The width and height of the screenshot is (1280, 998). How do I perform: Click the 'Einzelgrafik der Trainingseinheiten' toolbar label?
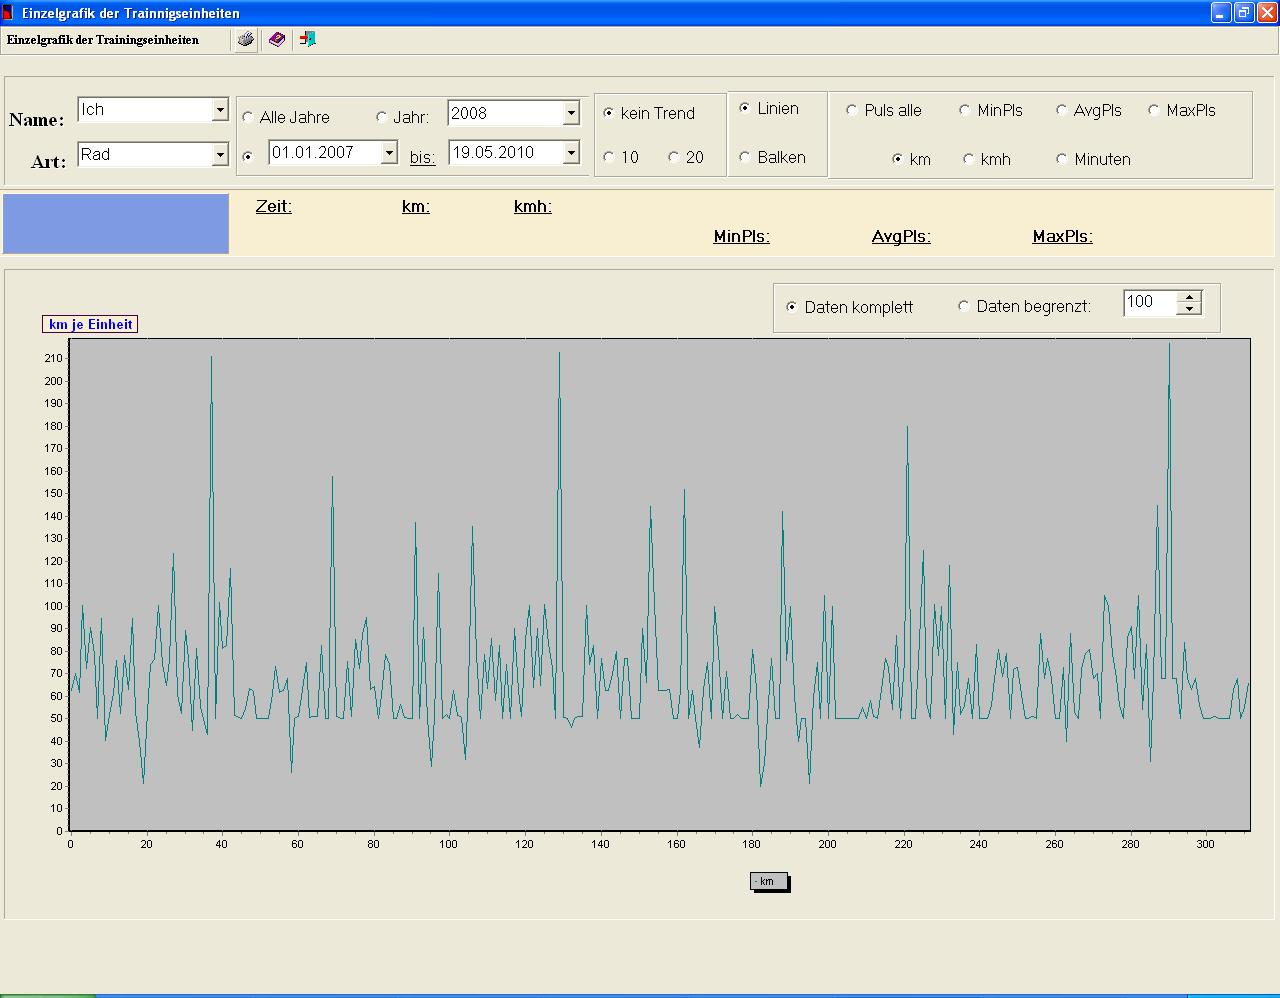click(103, 40)
